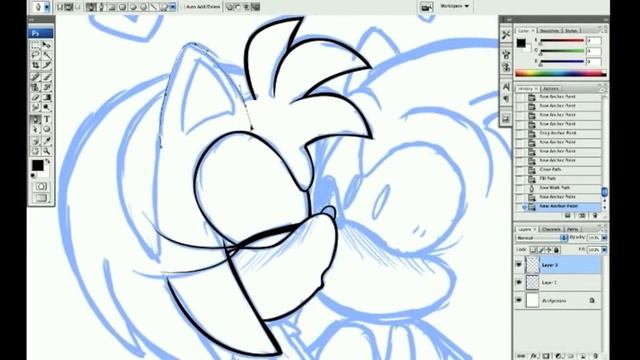
Task: Delete the current history state trash icon
Action: (595, 216)
